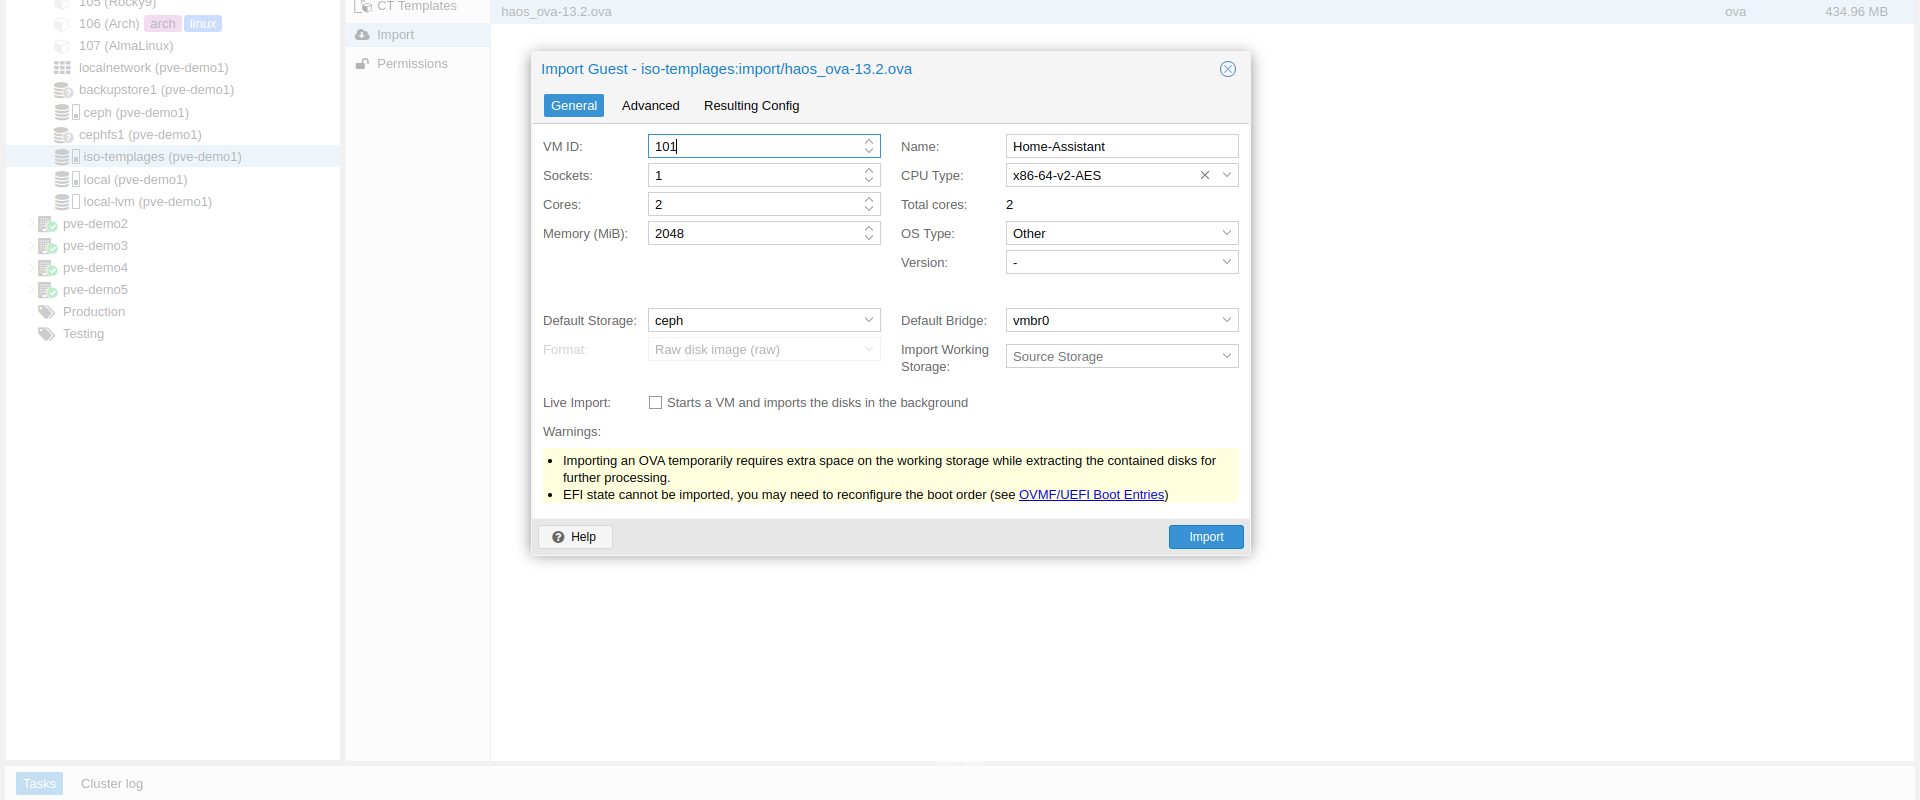Click the Name field Home-Assistant
This screenshot has width=1920, height=800.
[x=1122, y=146]
